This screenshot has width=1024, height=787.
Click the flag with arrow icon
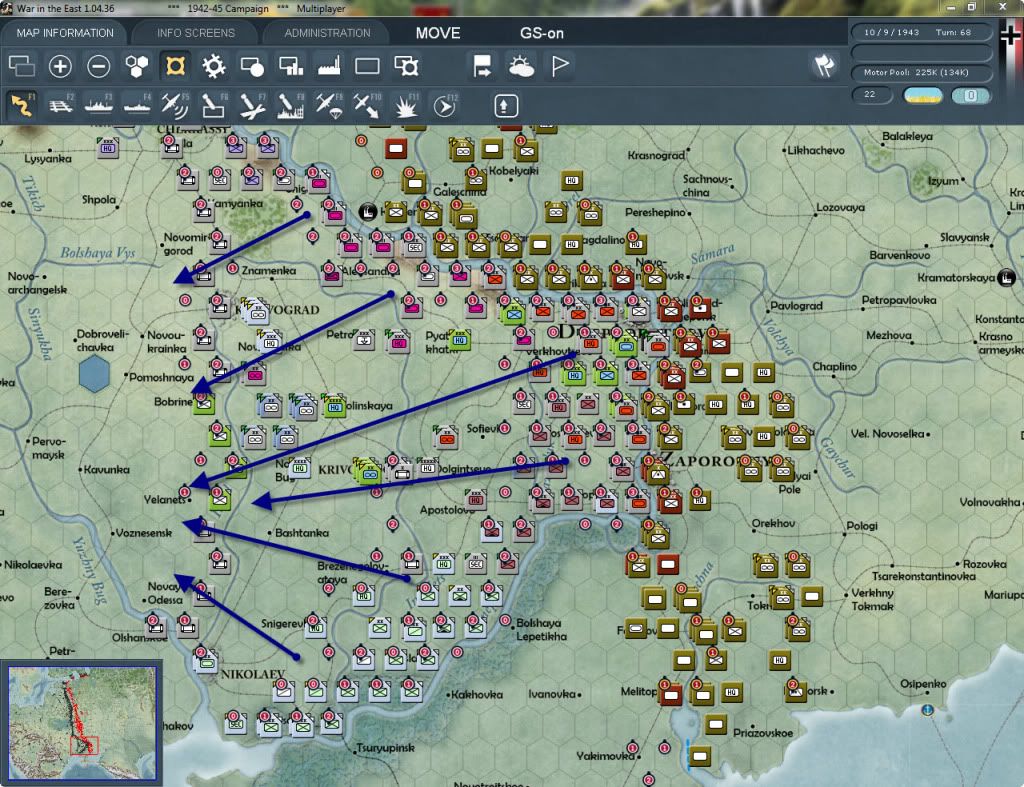(x=482, y=66)
